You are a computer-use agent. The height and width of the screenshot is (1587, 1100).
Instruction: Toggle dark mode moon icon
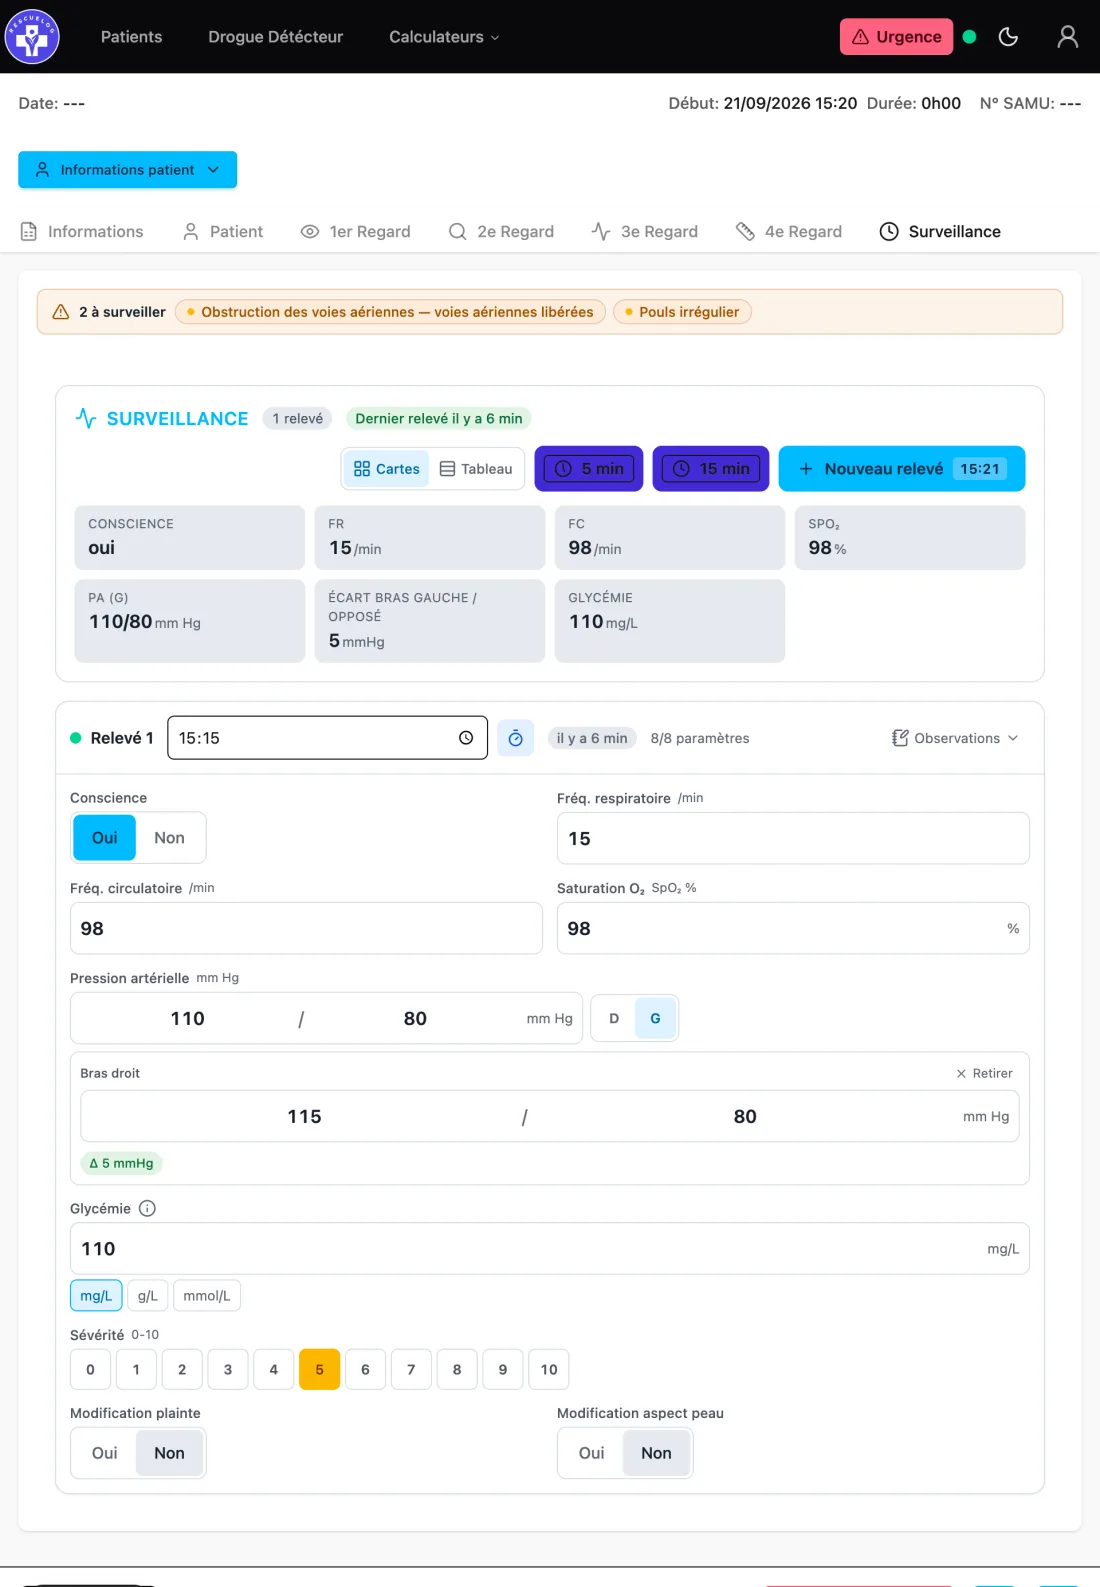[1008, 37]
